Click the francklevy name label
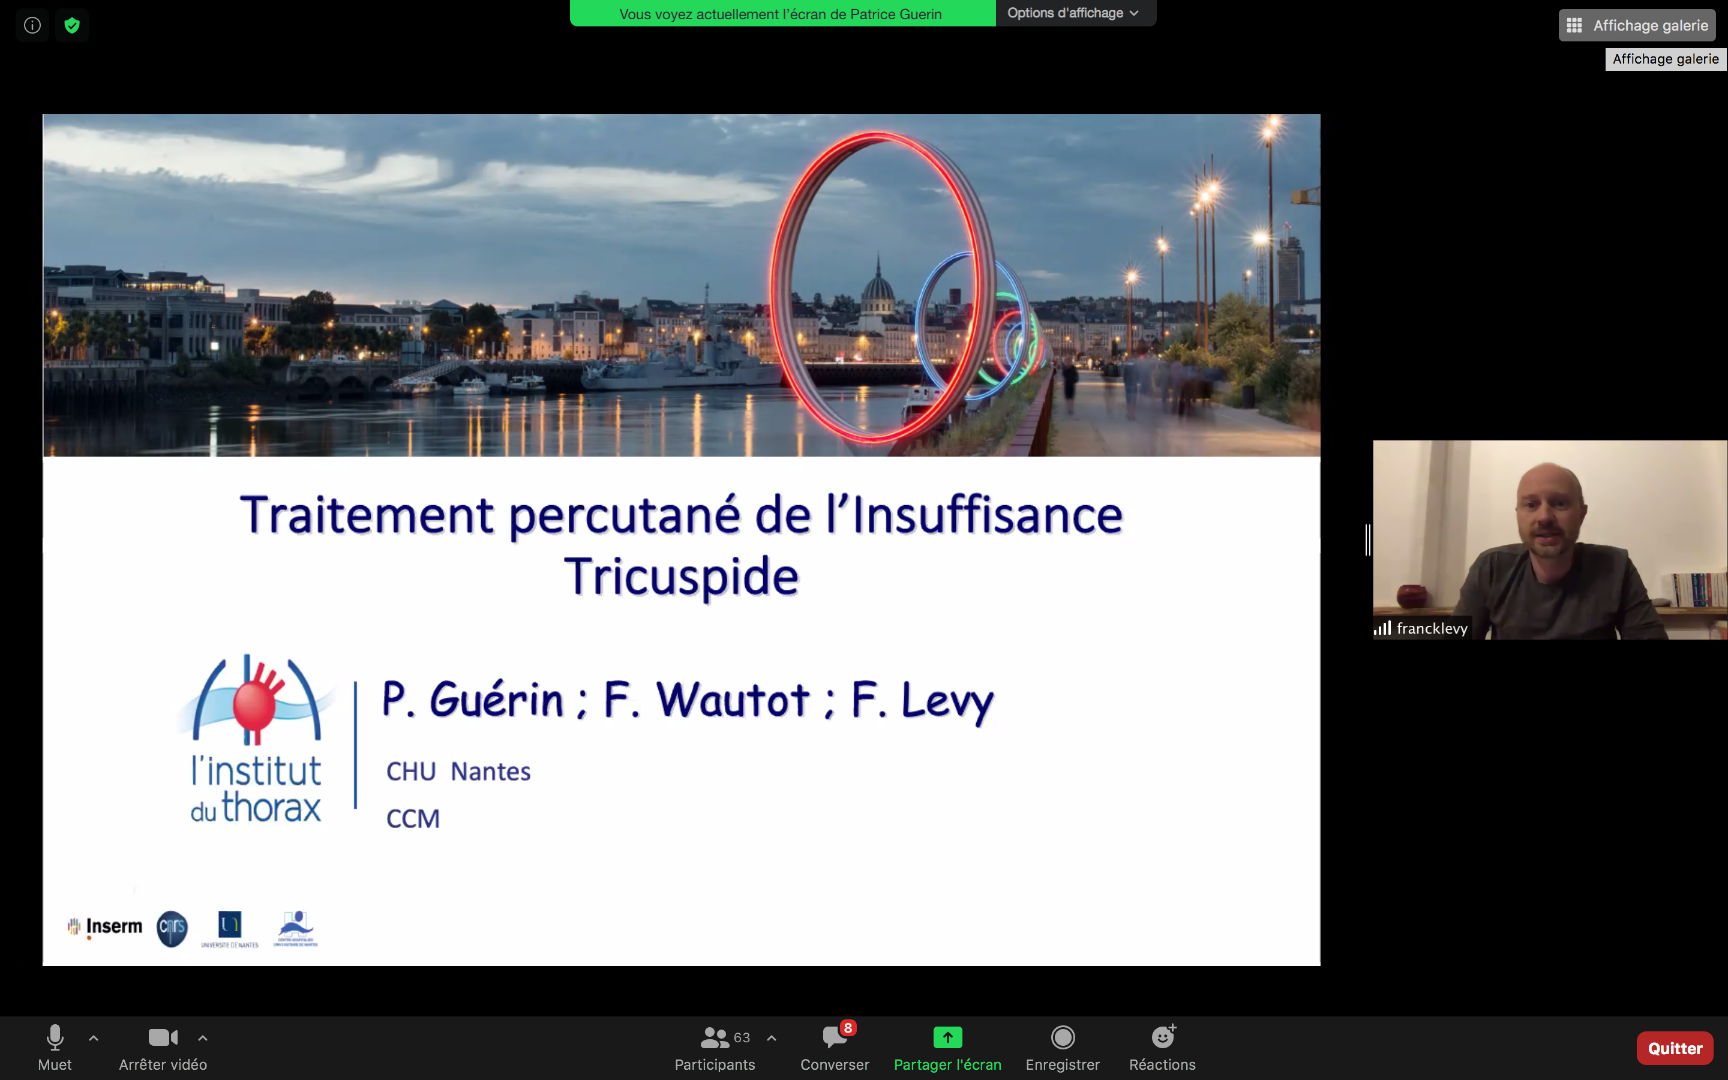This screenshot has width=1728, height=1080. tap(1421, 628)
